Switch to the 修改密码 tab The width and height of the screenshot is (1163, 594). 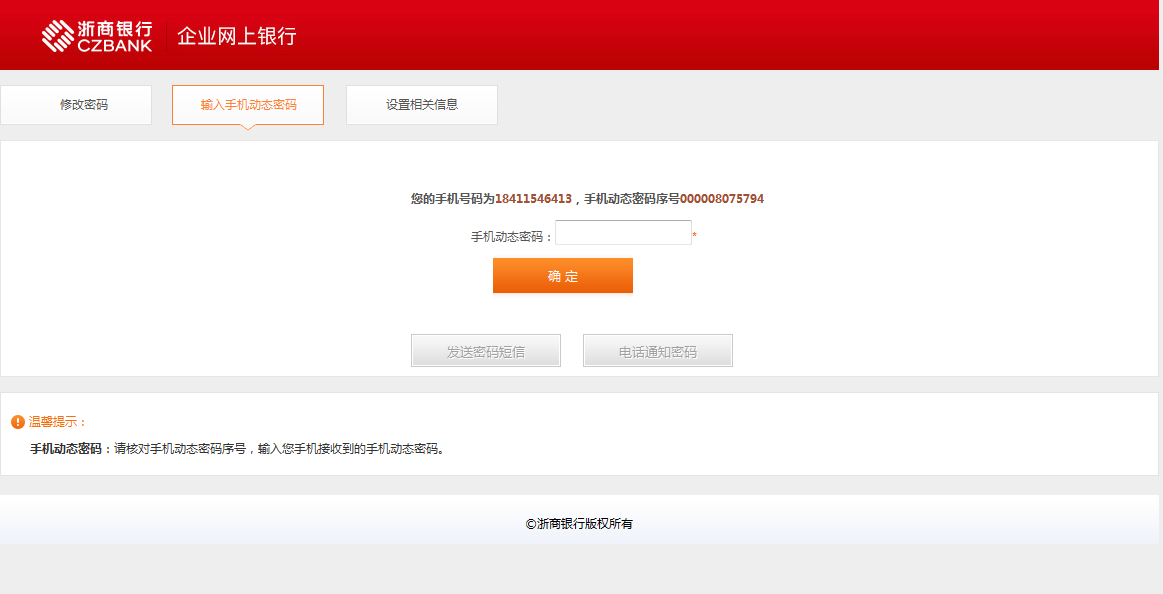(x=76, y=105)
